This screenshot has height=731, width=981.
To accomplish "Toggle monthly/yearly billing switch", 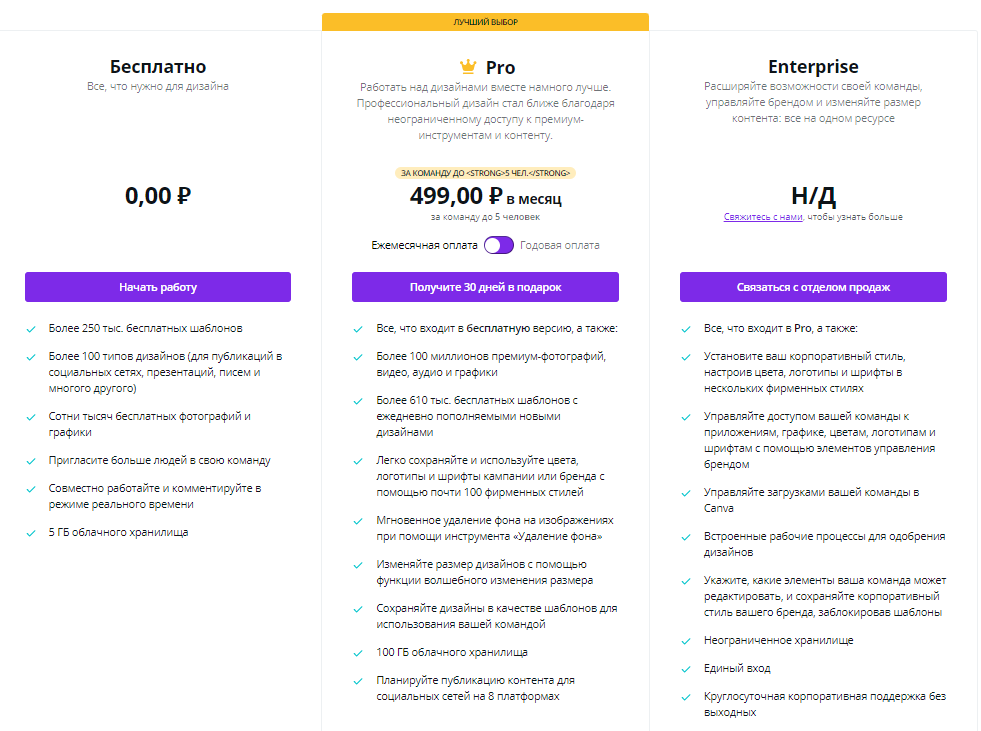I will (499, 245).
